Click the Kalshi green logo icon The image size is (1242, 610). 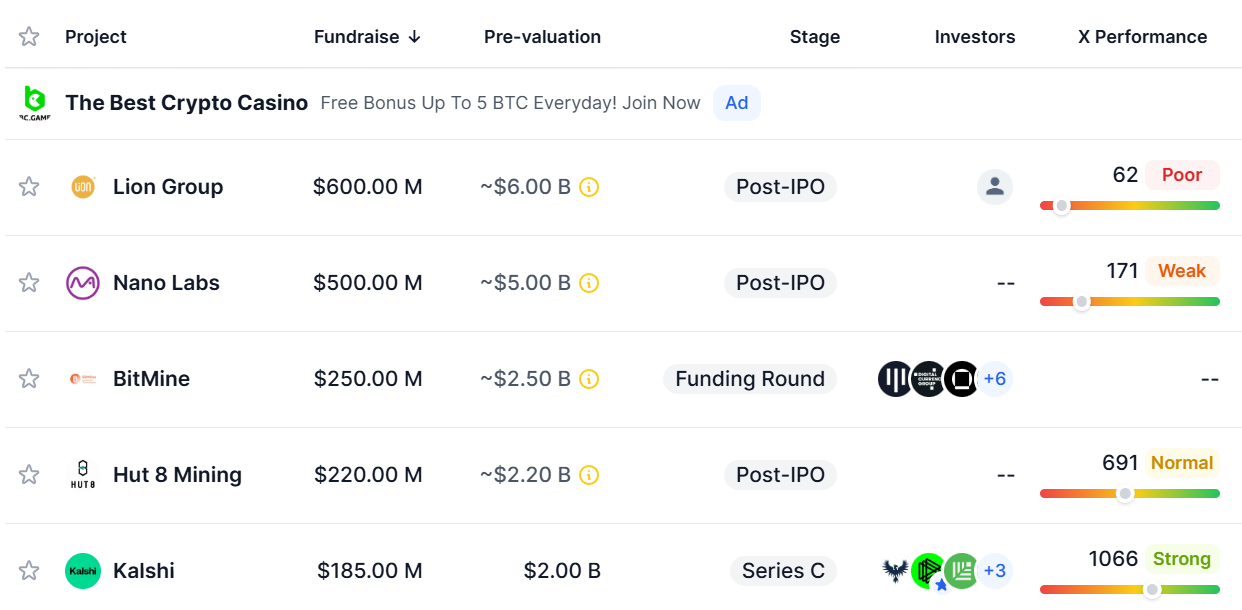tap(83, 571)
